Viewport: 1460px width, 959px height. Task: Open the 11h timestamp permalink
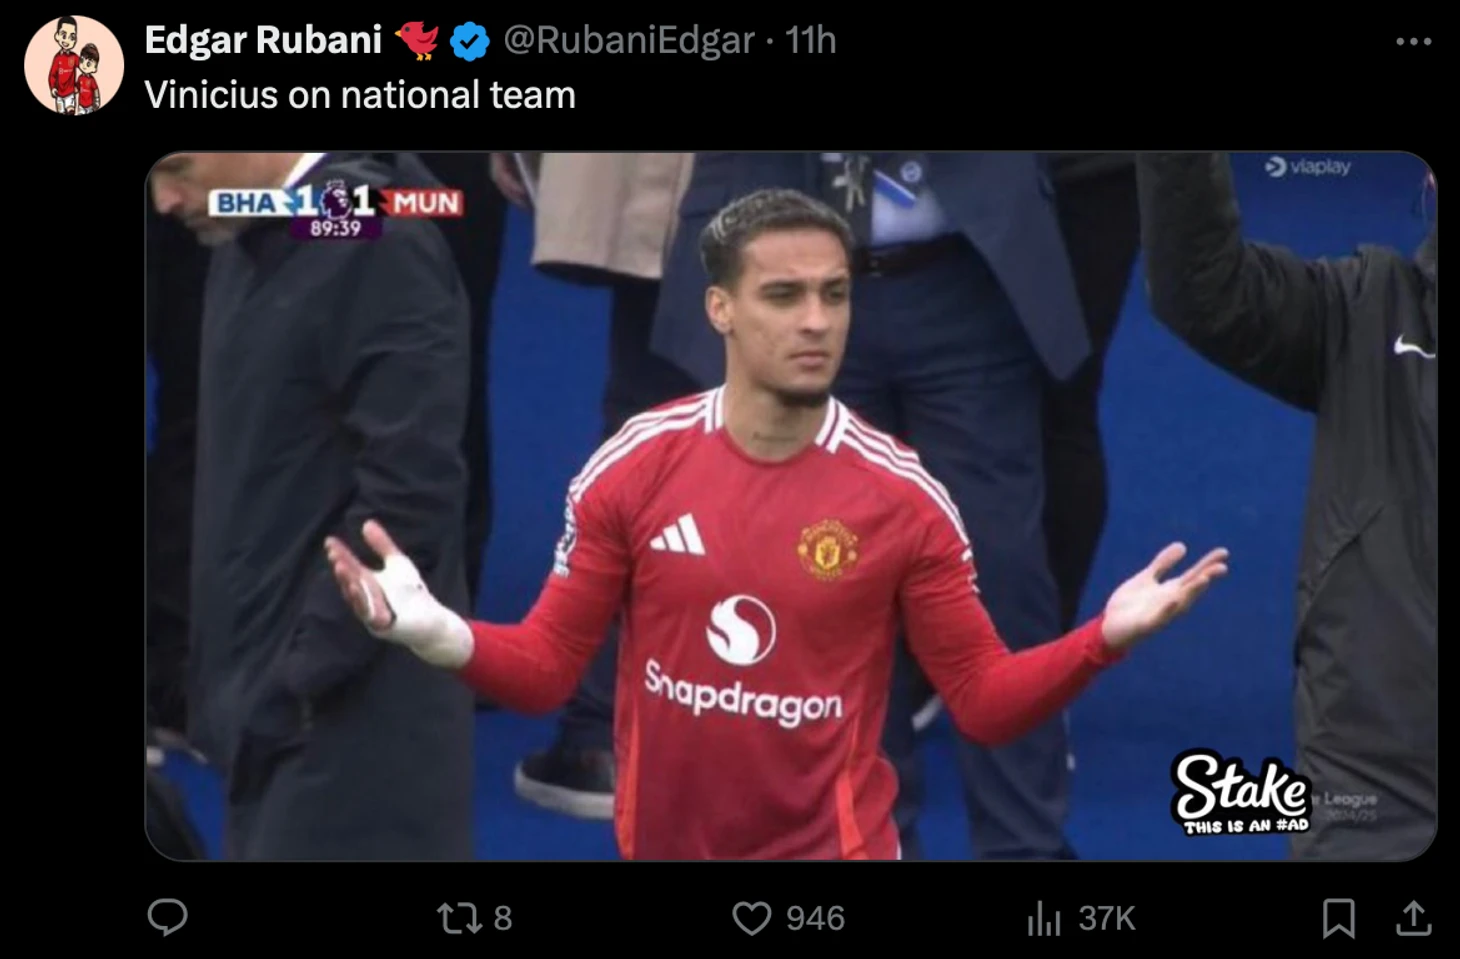click(810, 40)
